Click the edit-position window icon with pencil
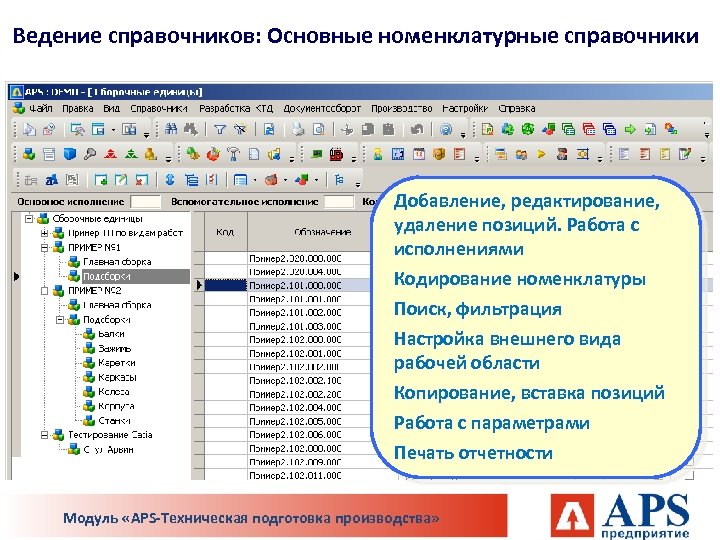 [121, 180]
